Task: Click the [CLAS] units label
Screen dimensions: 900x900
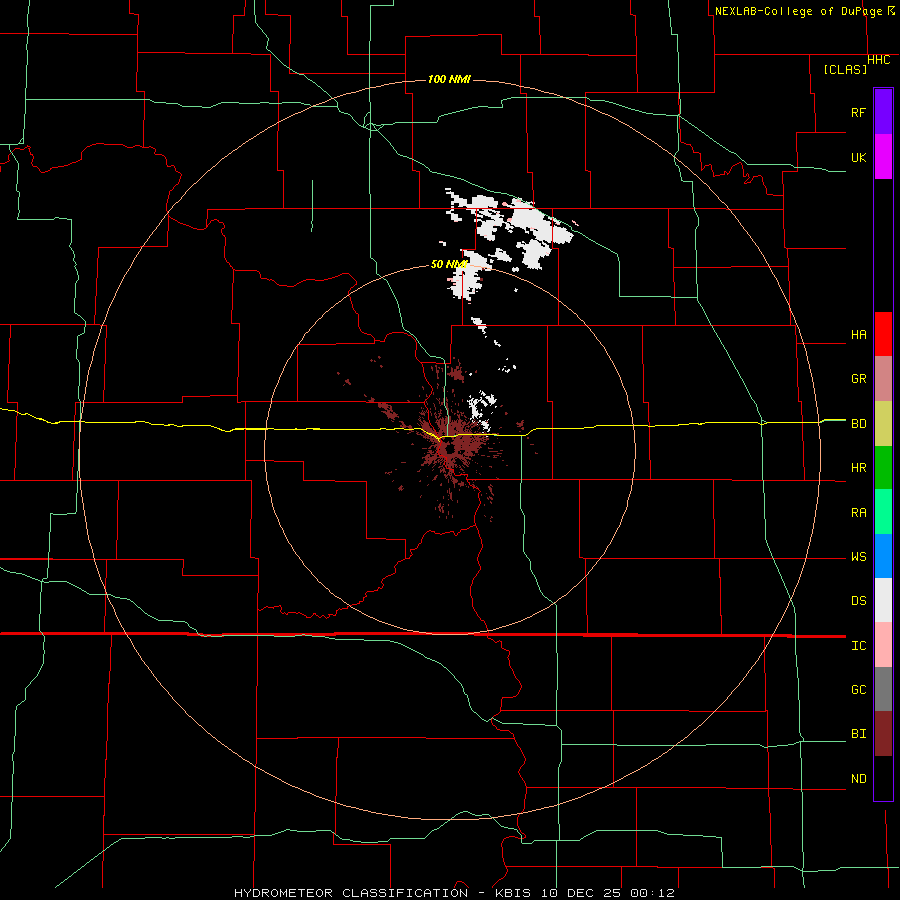Action: point(845,69)
